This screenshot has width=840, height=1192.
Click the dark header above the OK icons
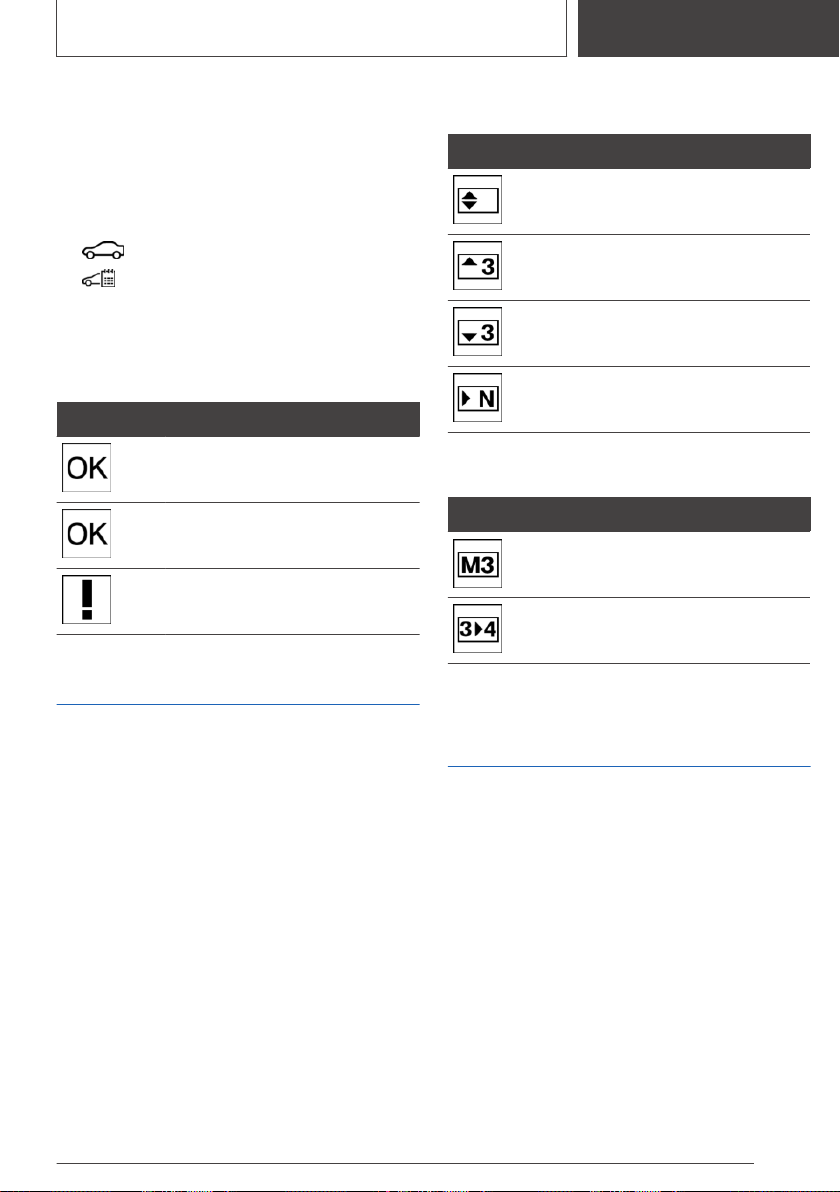pyautogui.click(x=238, y=419)
